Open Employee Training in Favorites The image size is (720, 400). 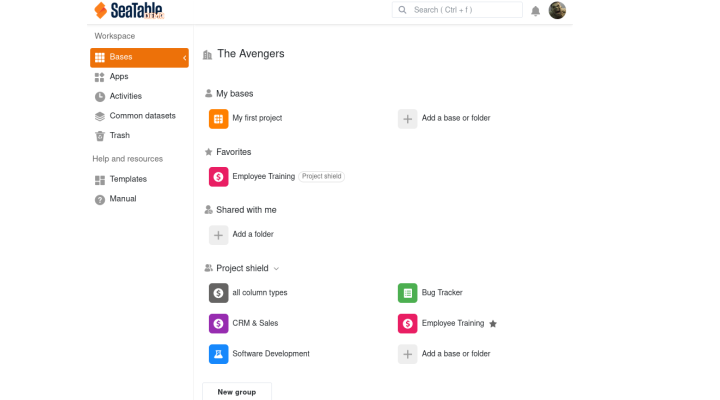(x=264, y=176)
